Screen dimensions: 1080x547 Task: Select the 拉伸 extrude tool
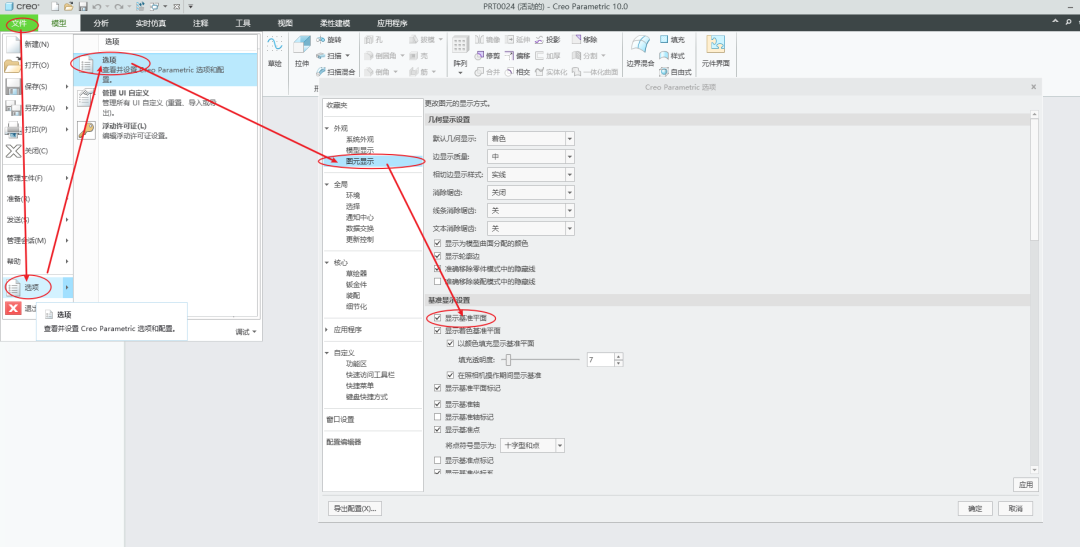[302, 52]
